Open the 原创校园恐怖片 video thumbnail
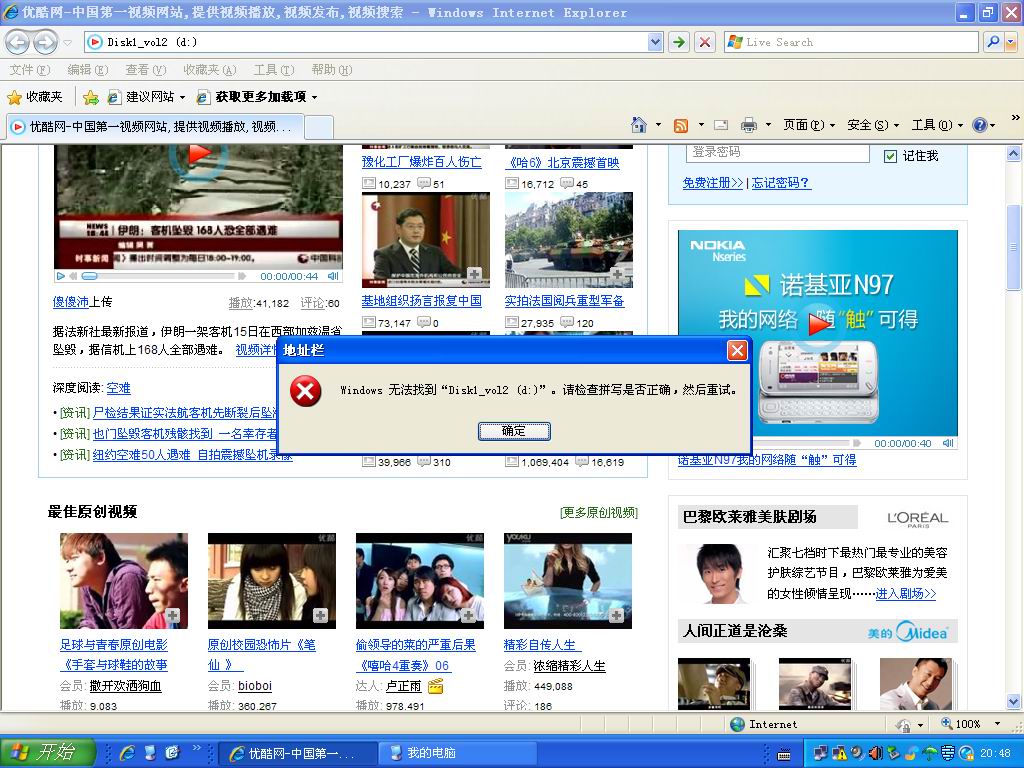This screenshot has height=768, width=1024. 272,581
